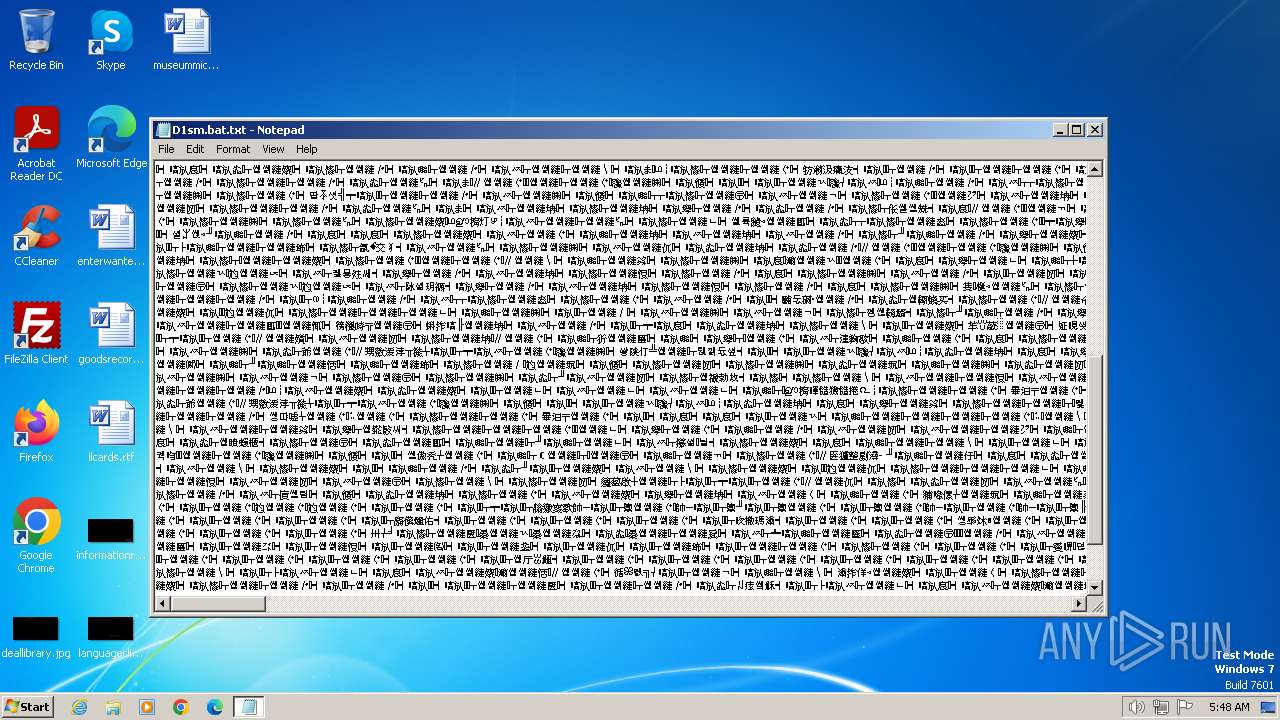Select the languagecli desktop file
The image size is (1280, 720).
(111, 637)
